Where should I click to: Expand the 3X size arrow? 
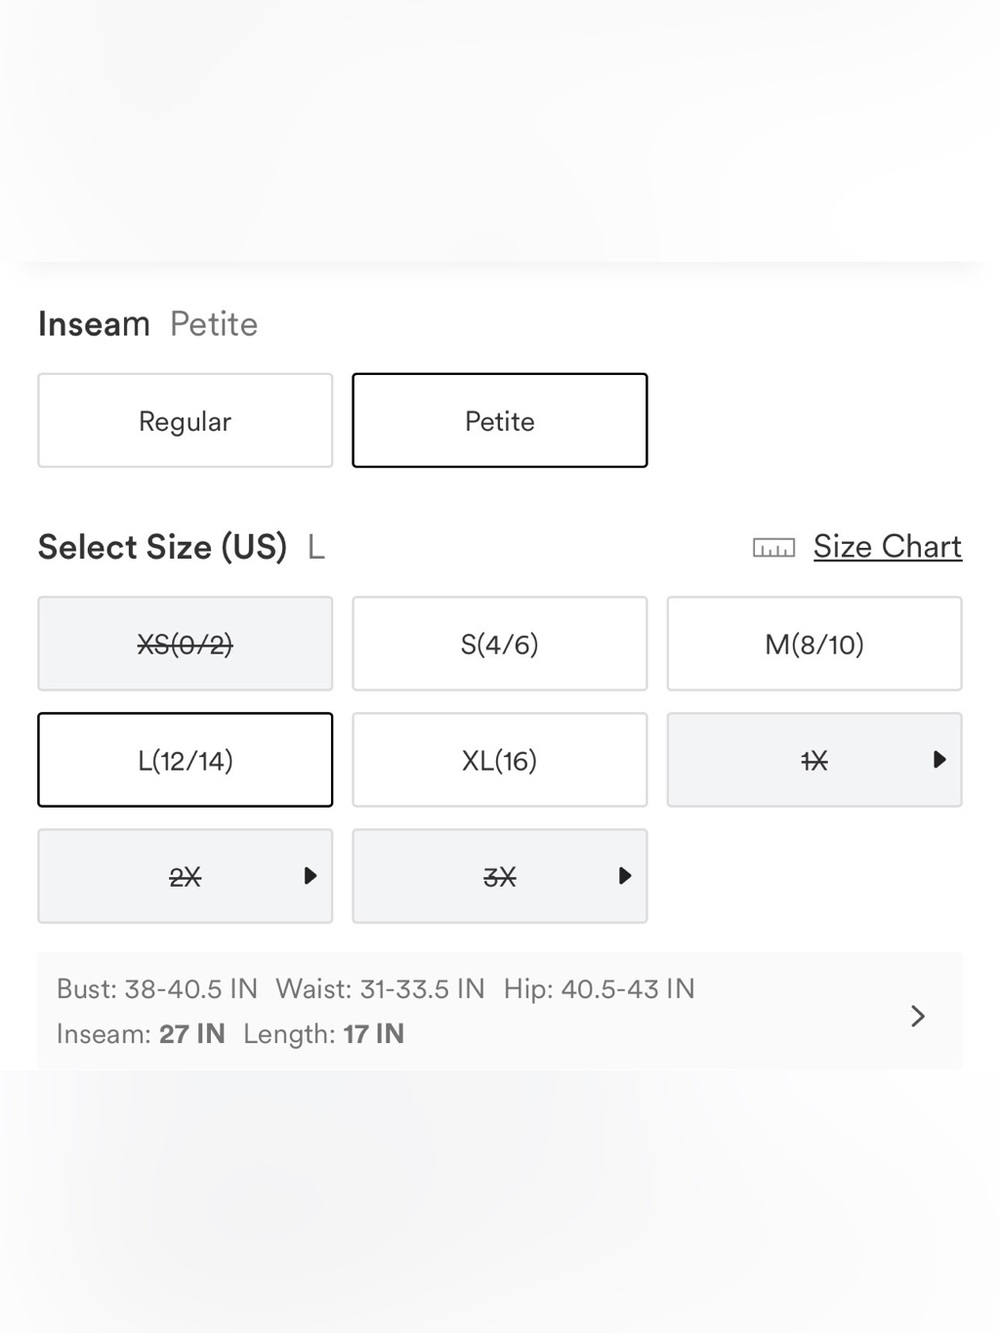625,876
